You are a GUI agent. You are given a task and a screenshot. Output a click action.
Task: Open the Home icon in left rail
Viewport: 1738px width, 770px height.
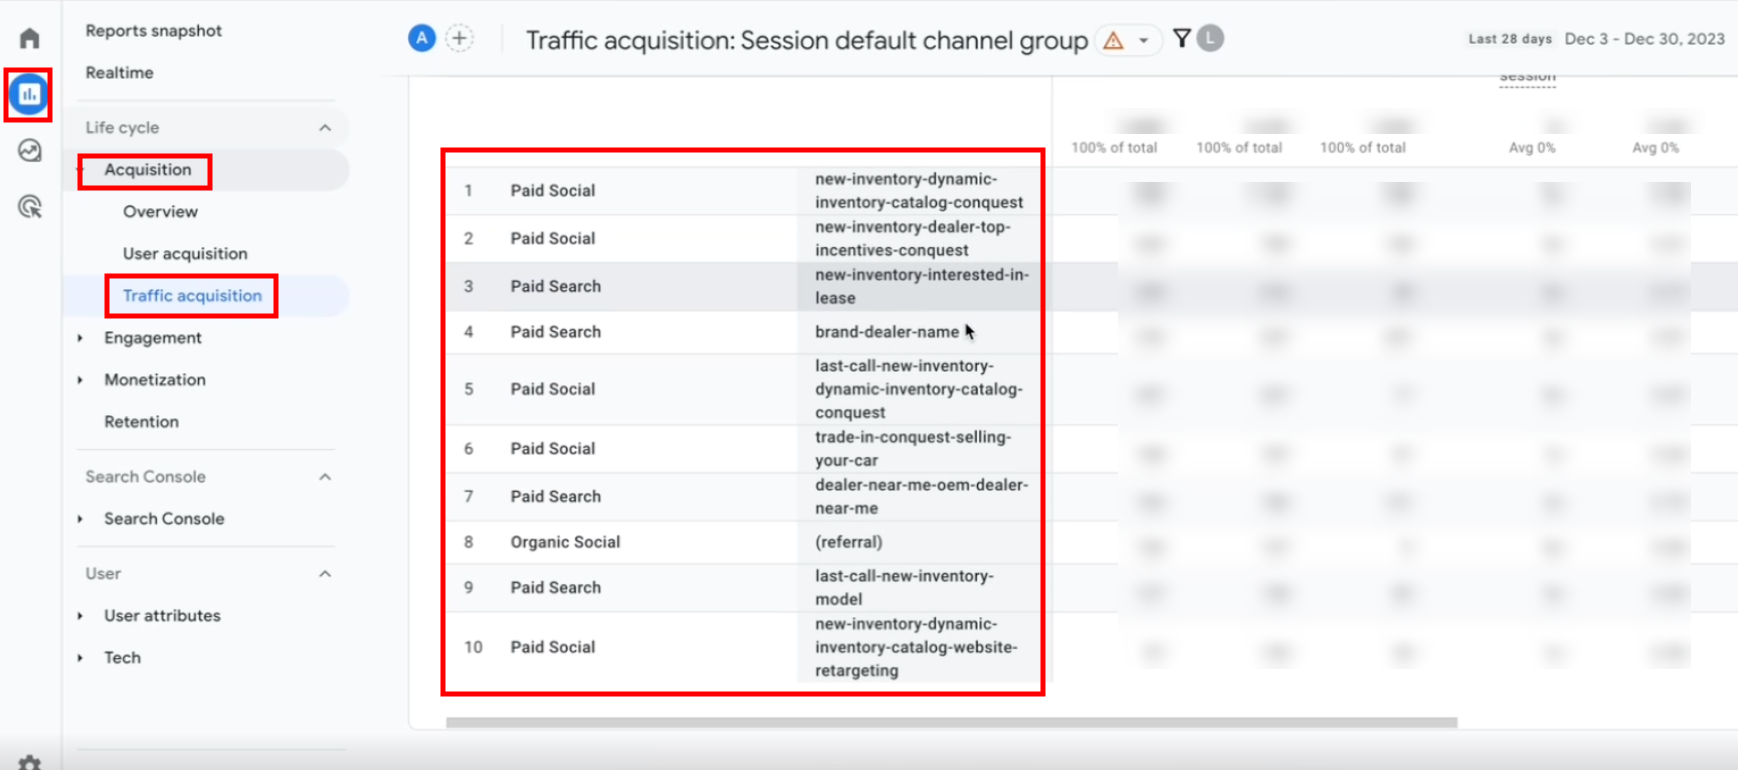[30, 39]
